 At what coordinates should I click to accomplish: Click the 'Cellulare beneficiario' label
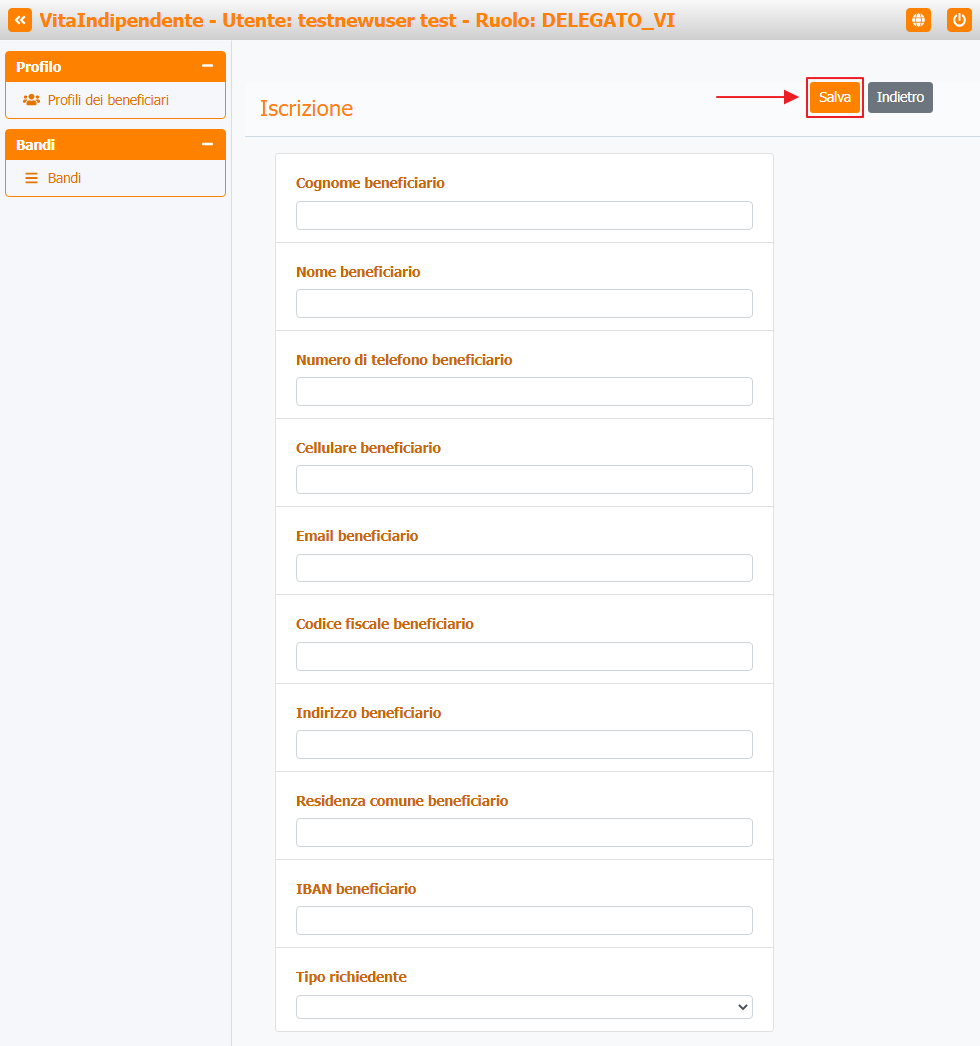(368, 448)
